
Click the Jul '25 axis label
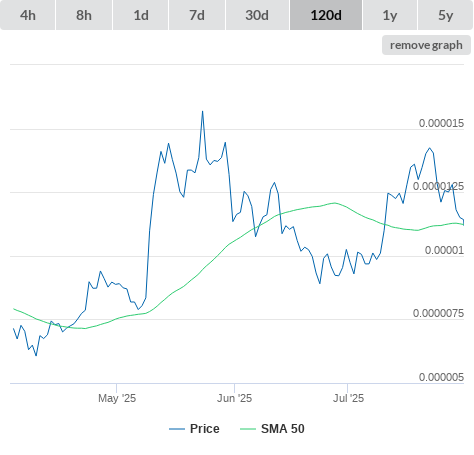(348, 398)
